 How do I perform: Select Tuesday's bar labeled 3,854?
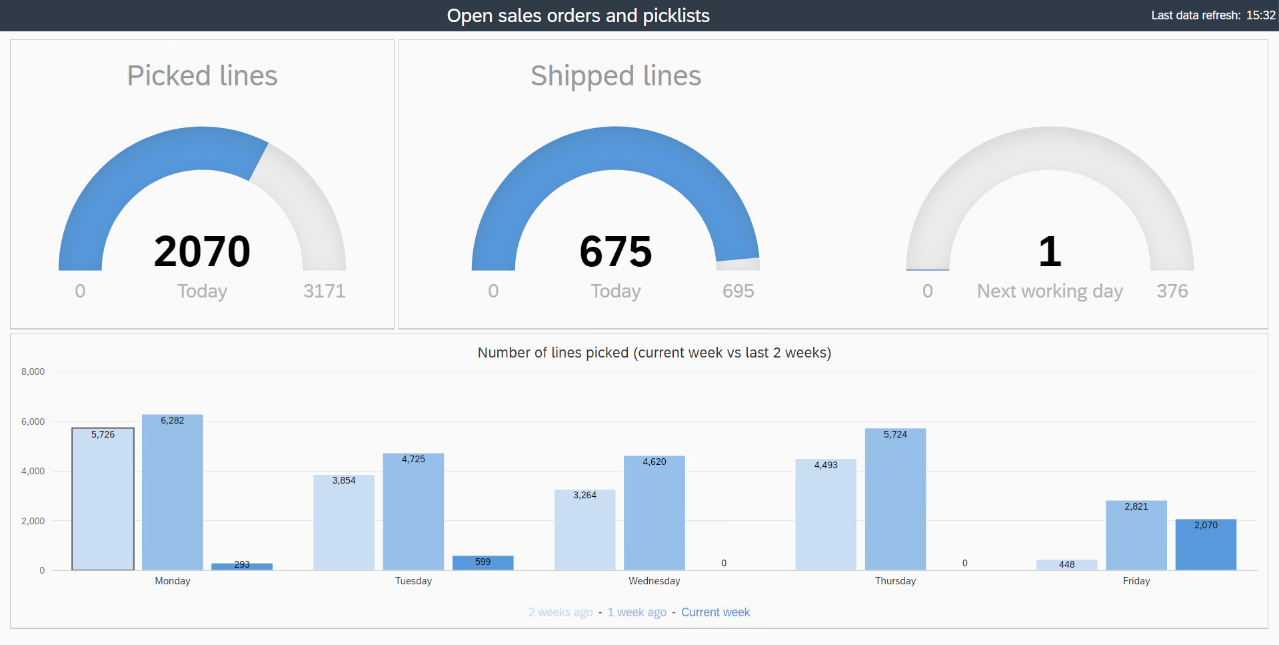point(344,522)
